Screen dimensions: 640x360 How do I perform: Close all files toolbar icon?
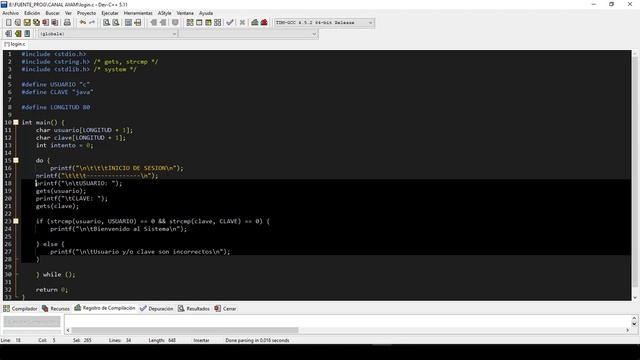click(x=54, y=22)
